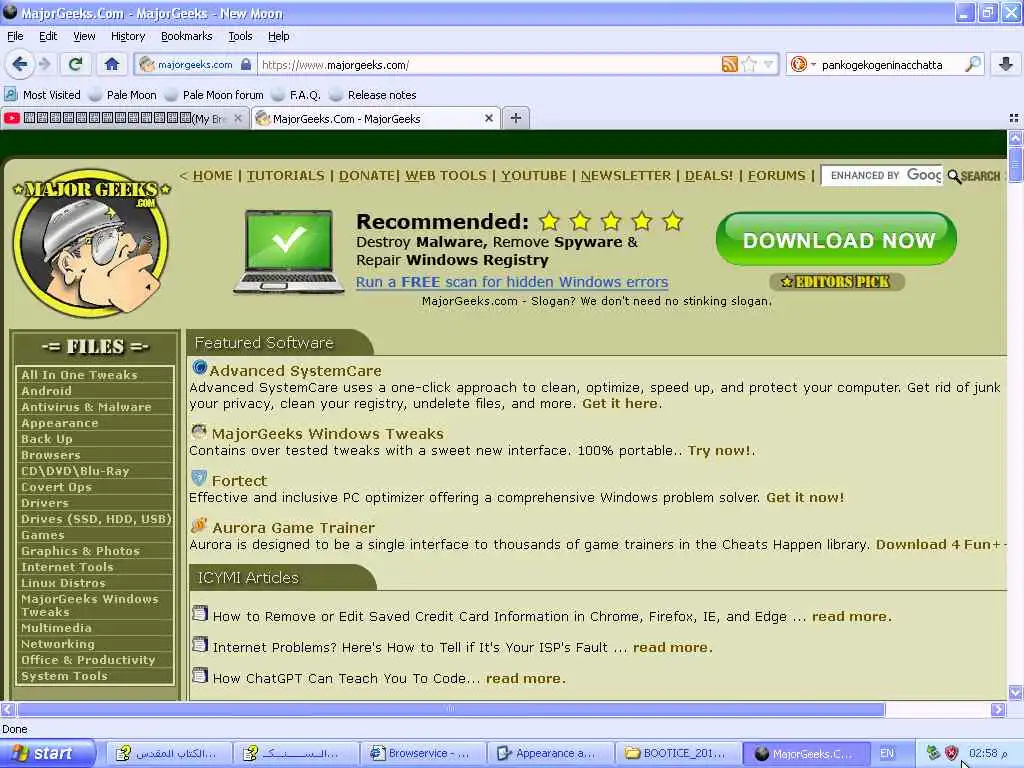Switch to BOOTICE_201 folder in taskbar

(x=678, y=754)
